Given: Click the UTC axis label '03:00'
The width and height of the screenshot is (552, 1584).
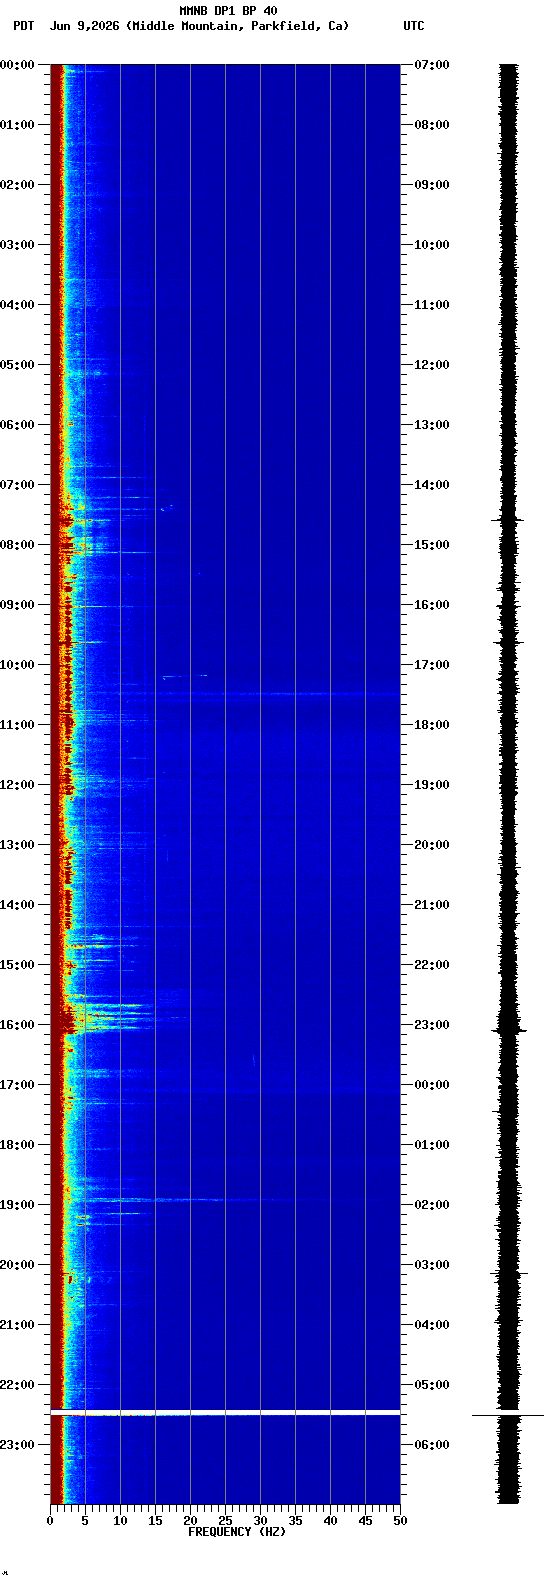Looking at the screenshot, I should coord(432,1265).
